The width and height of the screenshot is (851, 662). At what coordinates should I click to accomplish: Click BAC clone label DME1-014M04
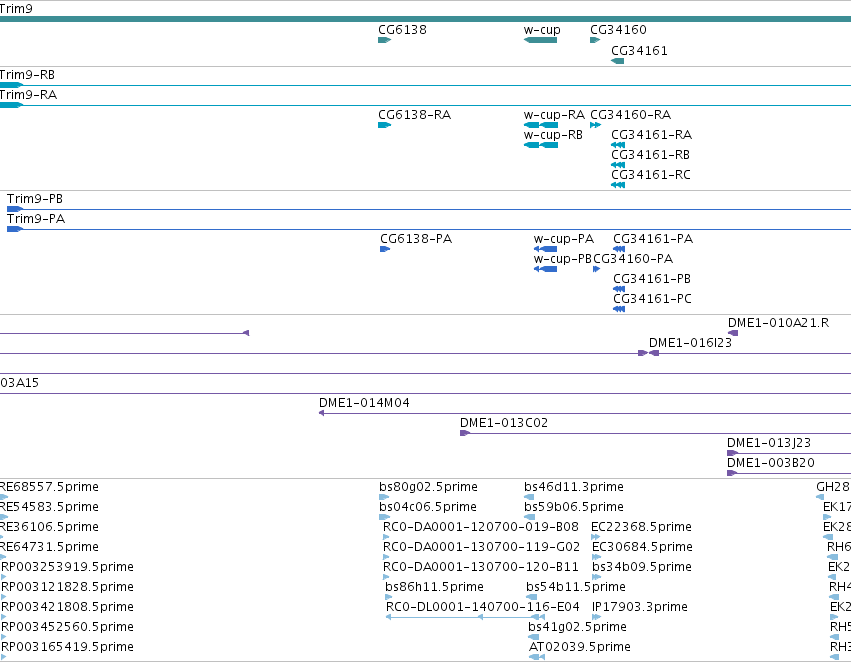click(x=364, y=404)
